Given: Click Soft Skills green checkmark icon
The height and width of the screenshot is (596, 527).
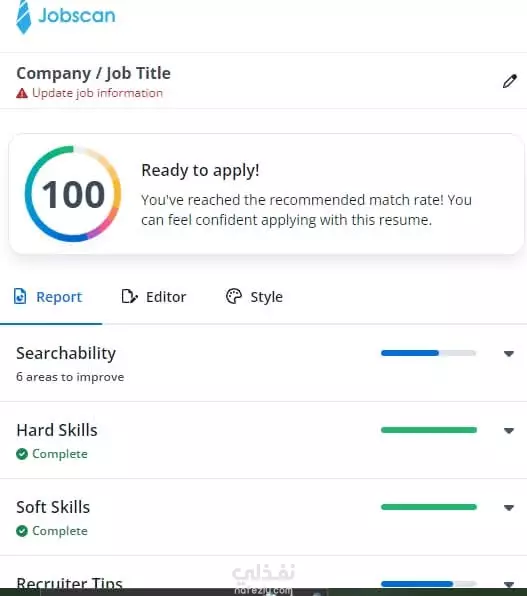Looking at the screenshot, I should point(22,531).
